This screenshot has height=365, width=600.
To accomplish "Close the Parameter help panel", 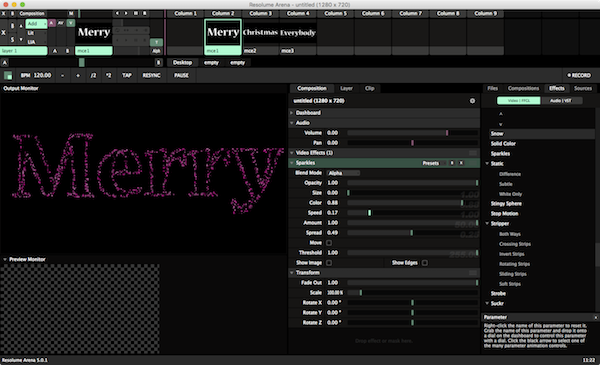I will [595, 317].
